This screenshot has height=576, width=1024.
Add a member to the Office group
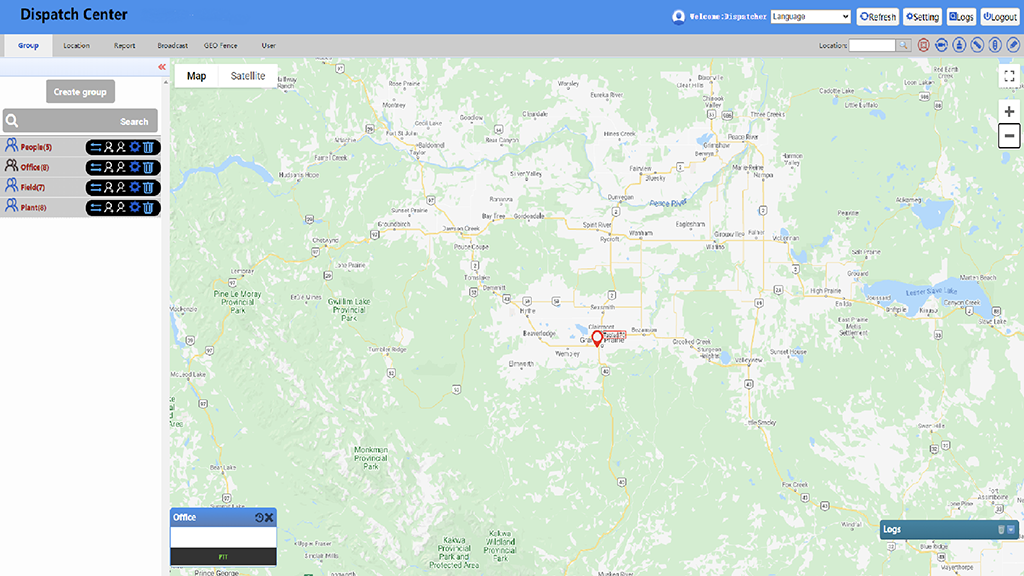(x=109, y=167)
